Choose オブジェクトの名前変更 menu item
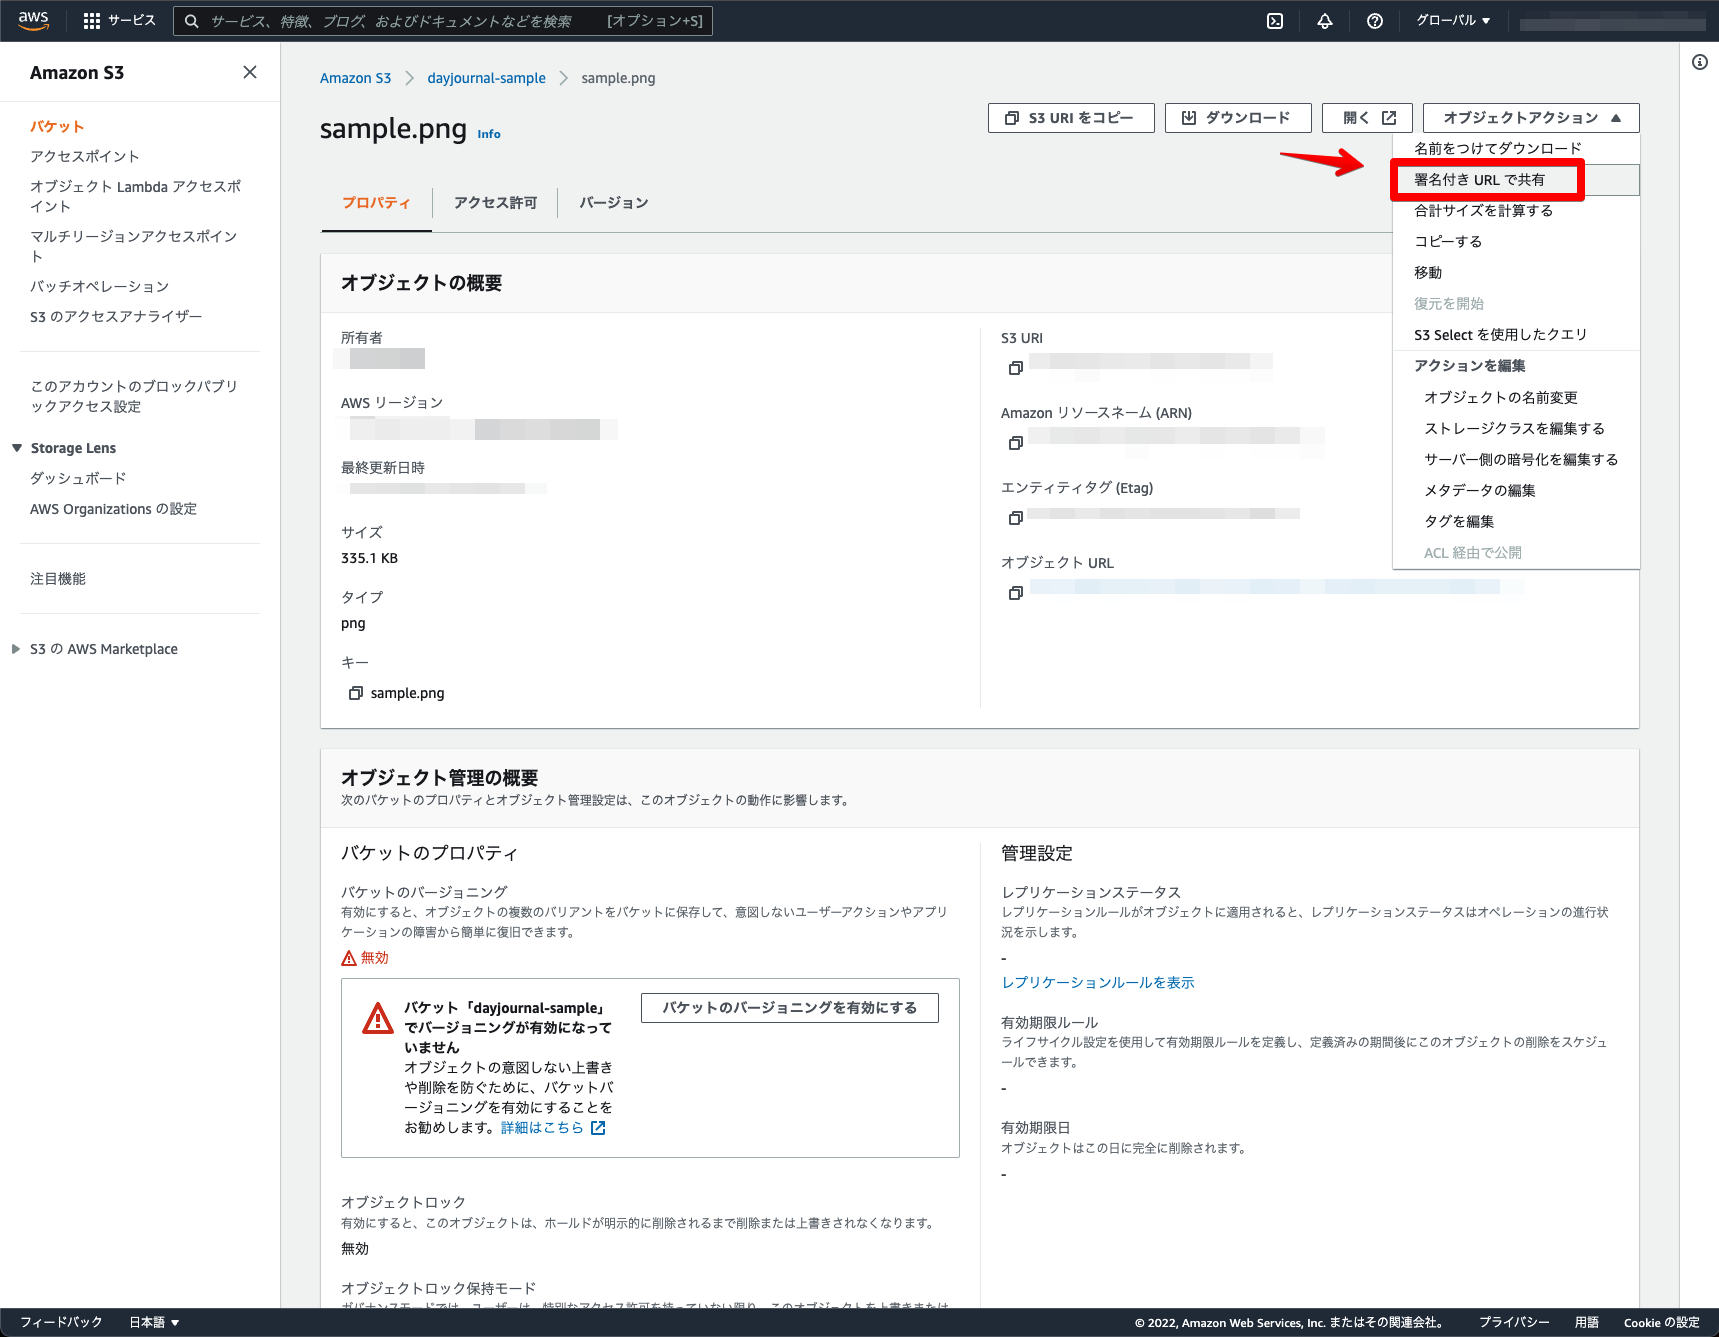The image size is (1719, 1337). click(x=1516, y=398)
